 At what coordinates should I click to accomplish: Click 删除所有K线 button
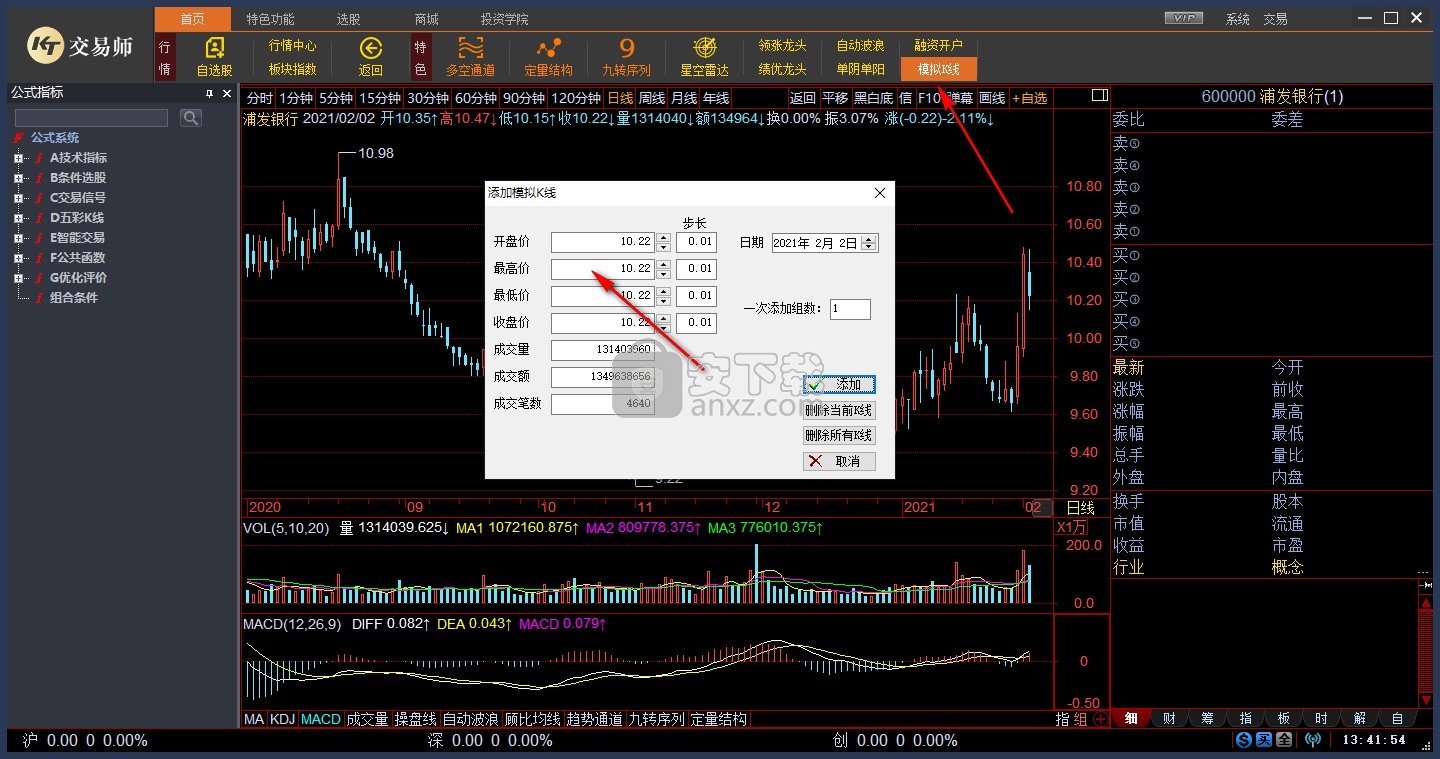tap(839, 435)
